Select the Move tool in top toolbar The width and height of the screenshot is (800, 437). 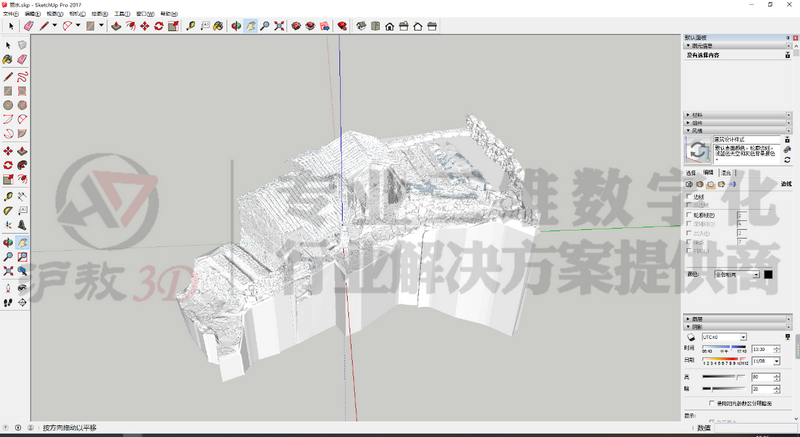[x=145, y=26]
